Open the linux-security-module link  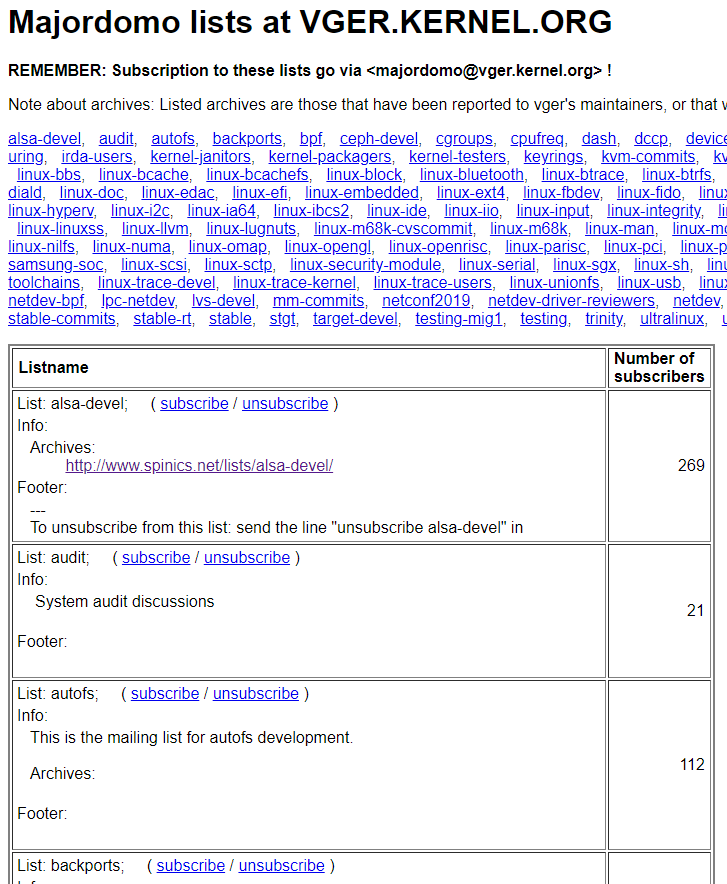[365, 265]
